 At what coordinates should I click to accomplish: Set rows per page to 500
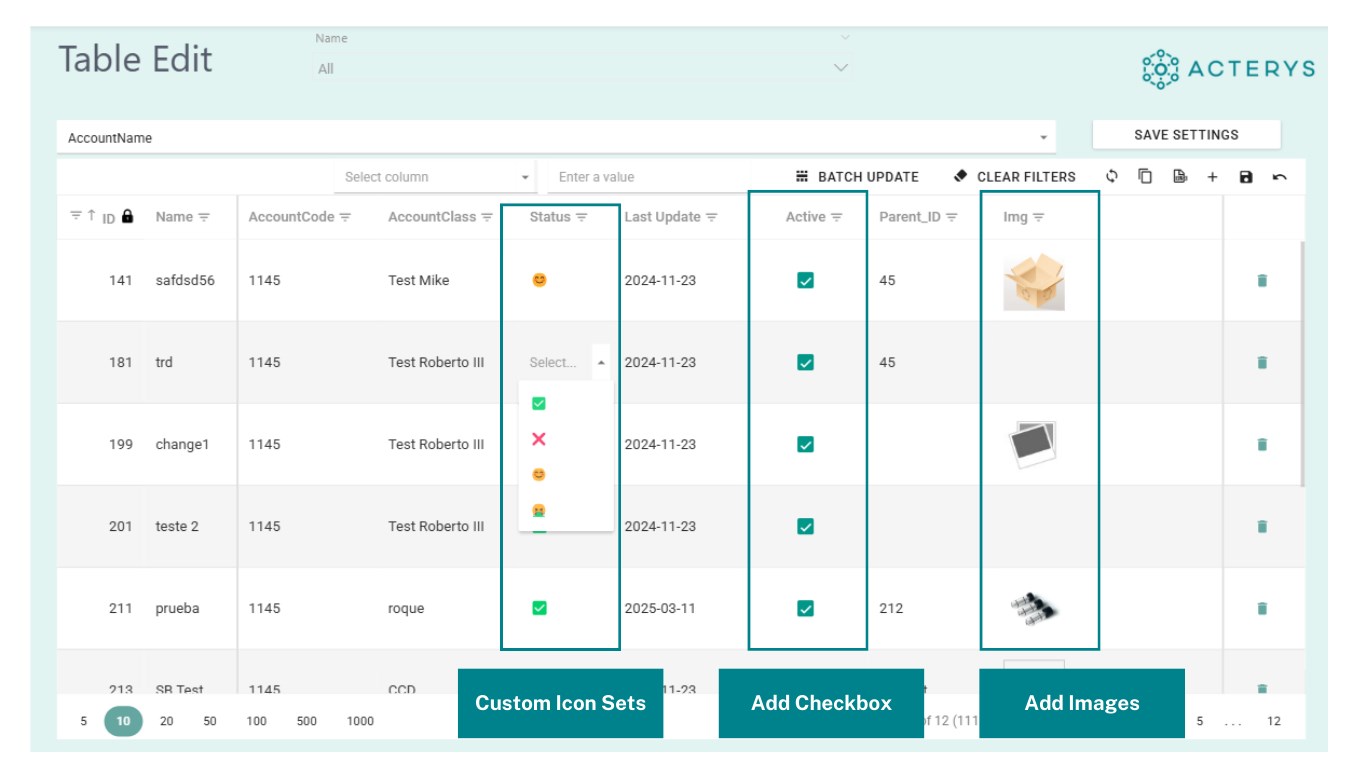(x=307, y=721)
